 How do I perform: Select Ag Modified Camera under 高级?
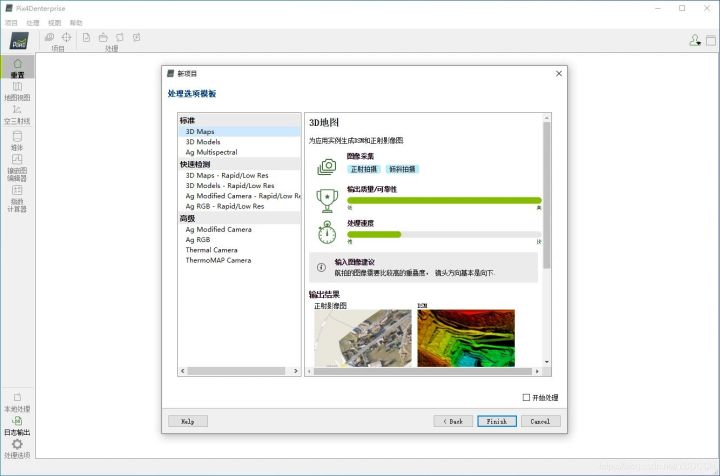pyautogui.click(x=239, y=230)
